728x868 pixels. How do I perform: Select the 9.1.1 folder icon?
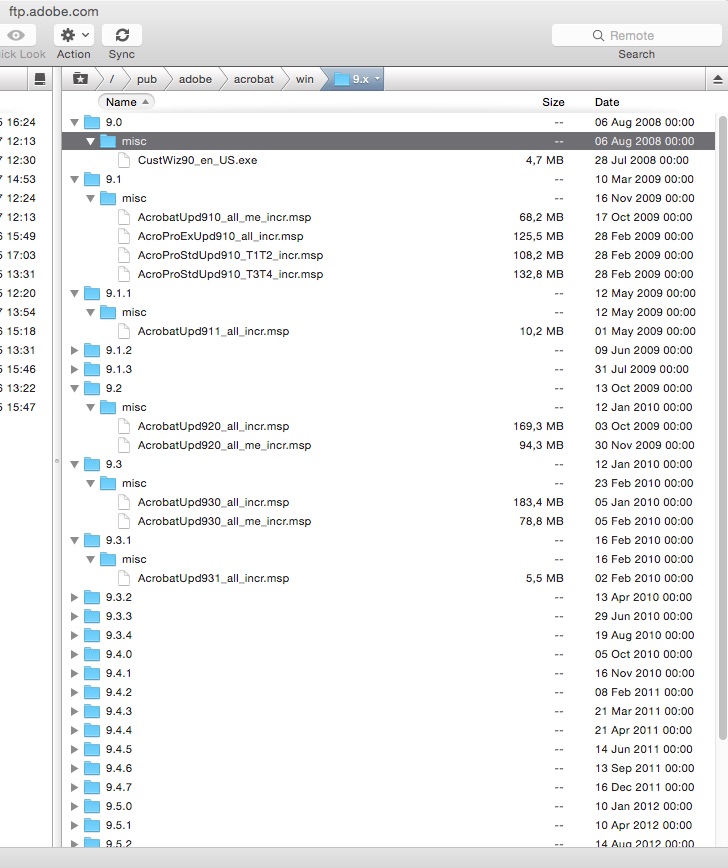click(x=92, y=293)
